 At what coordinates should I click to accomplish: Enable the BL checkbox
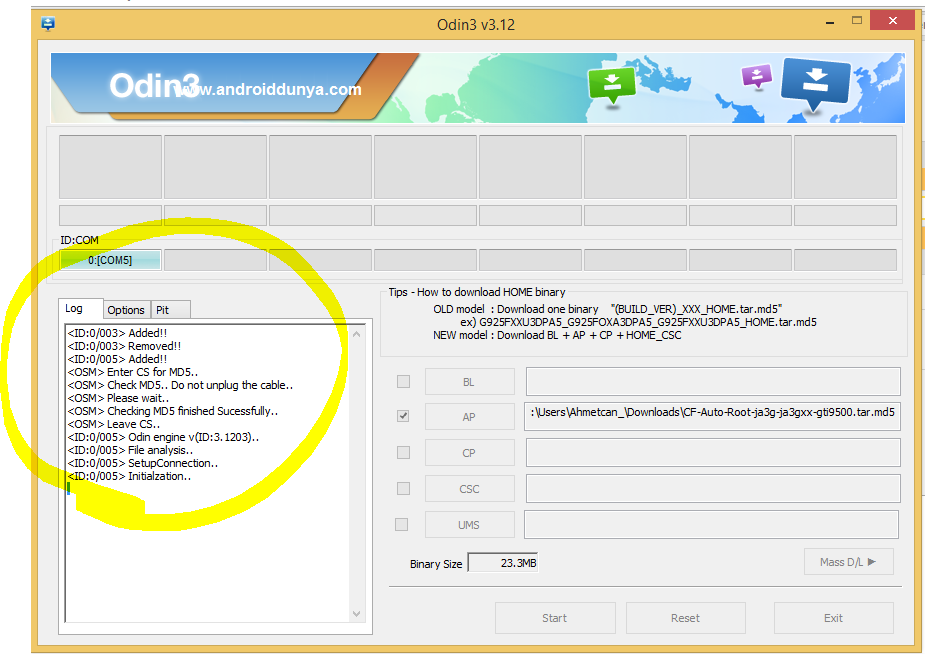coord(404,382)
